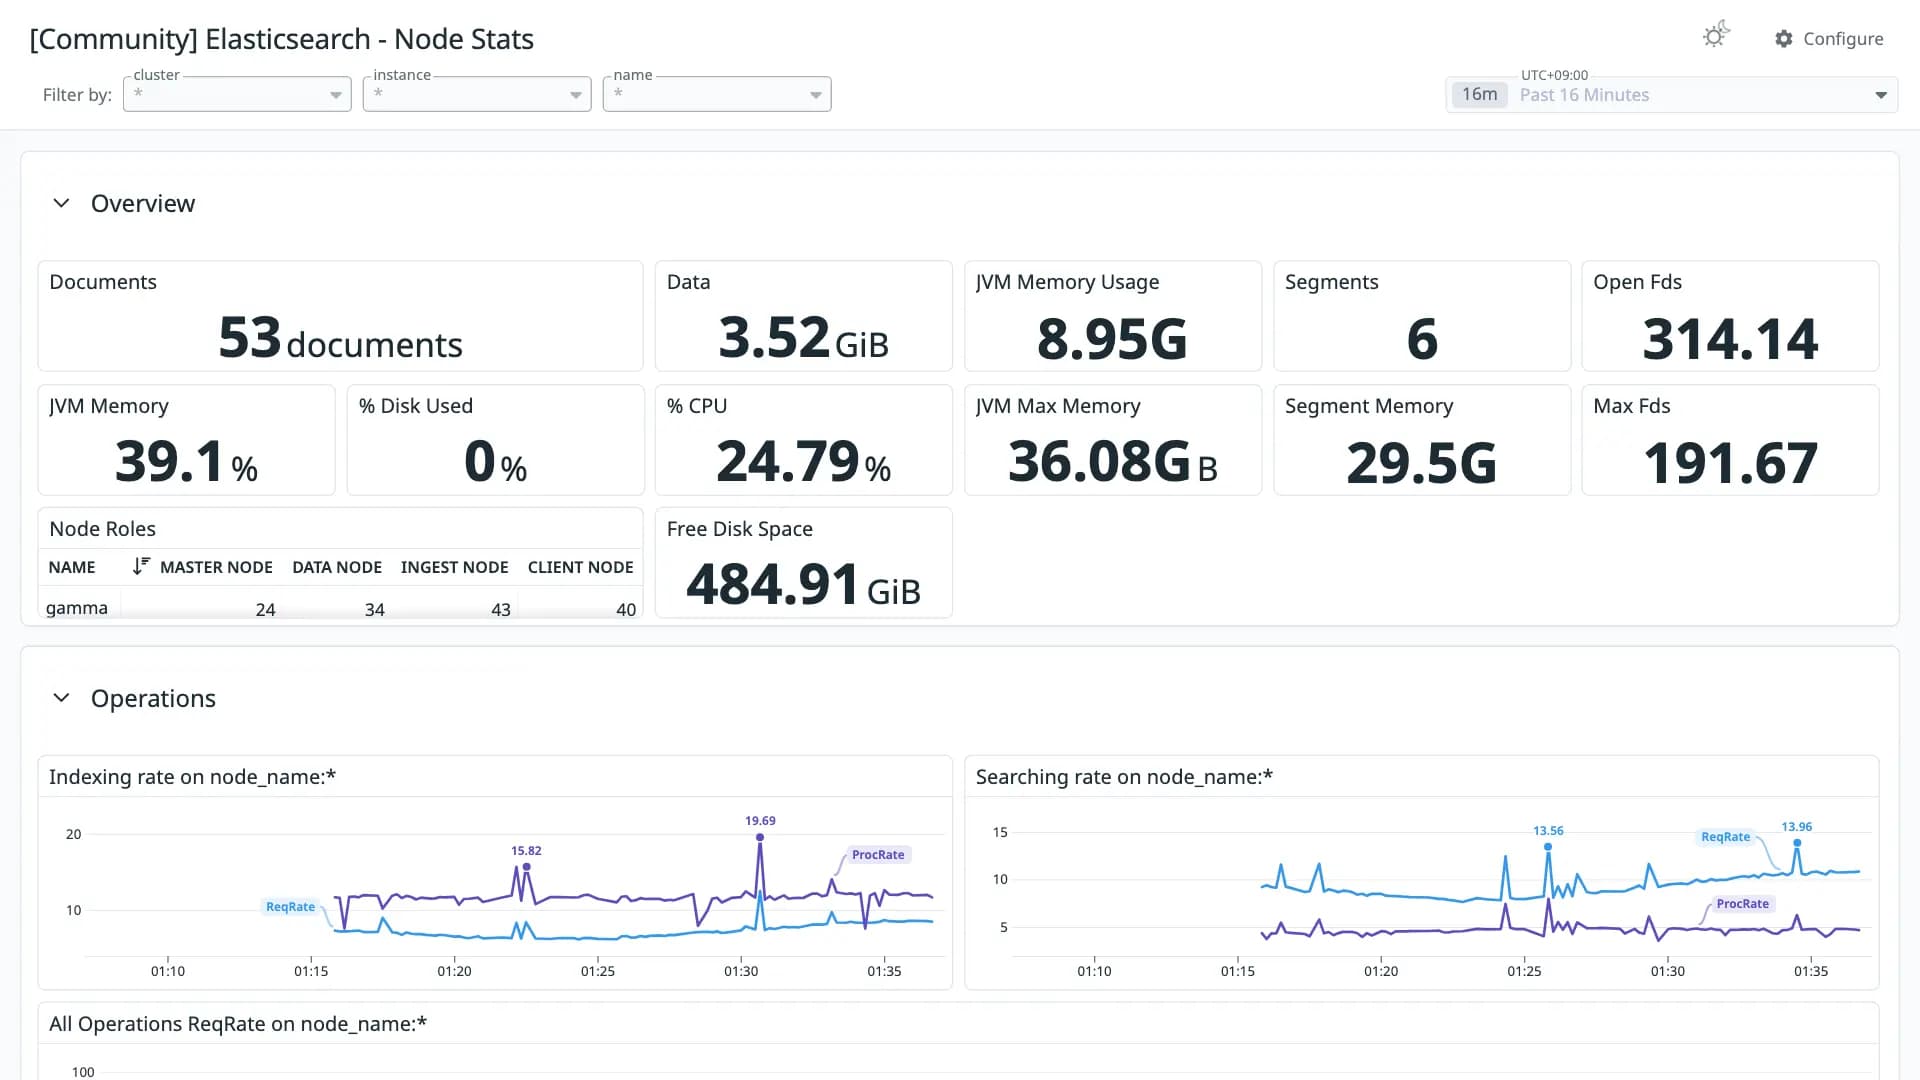The width and height of the screenshot is (1920, 1080).
Task: Click the ReqRate label in Indexing rate chart
Action: tap(290, 906)
